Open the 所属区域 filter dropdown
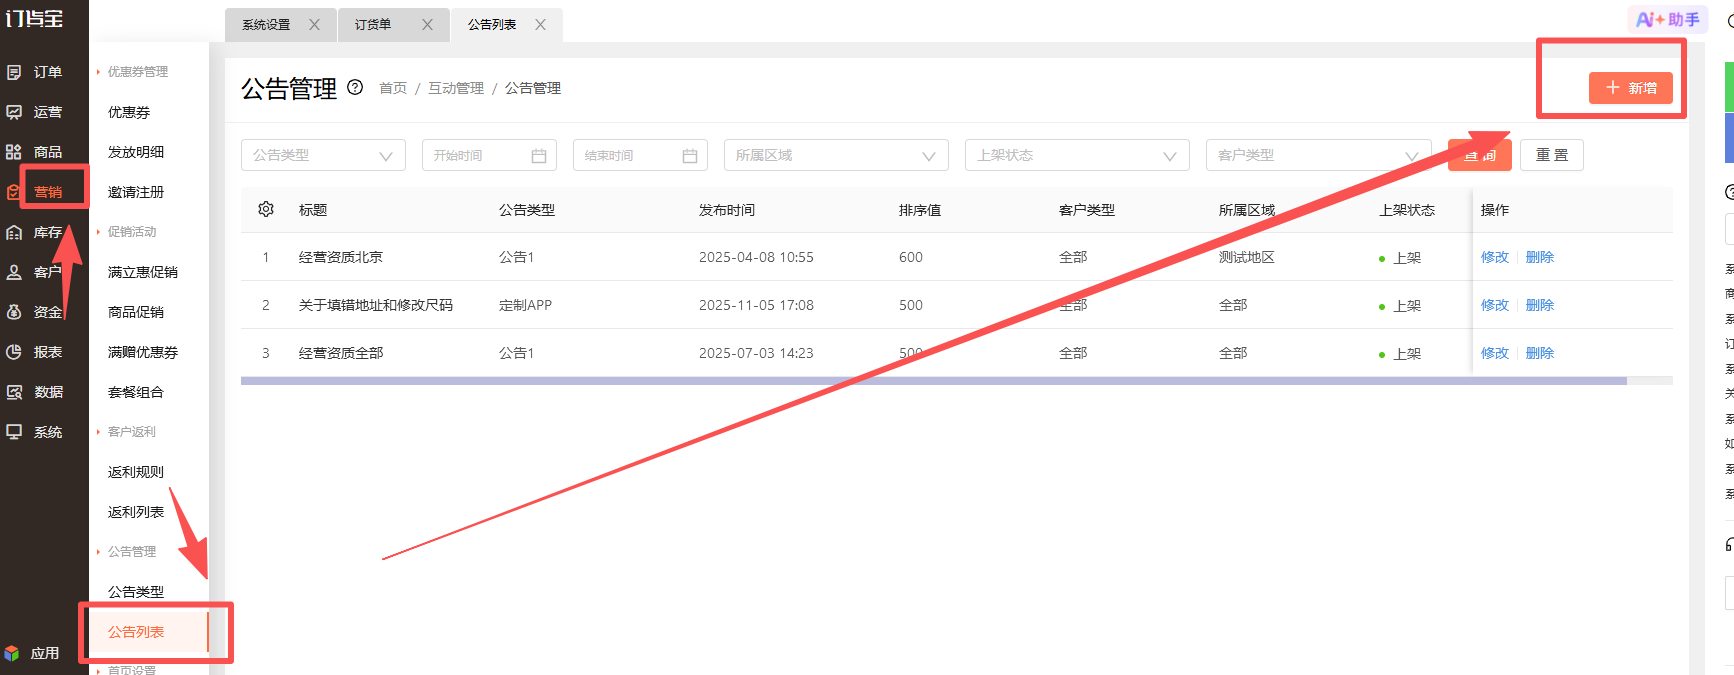Viewport: 1734px width, 675px height. point(836,155)
